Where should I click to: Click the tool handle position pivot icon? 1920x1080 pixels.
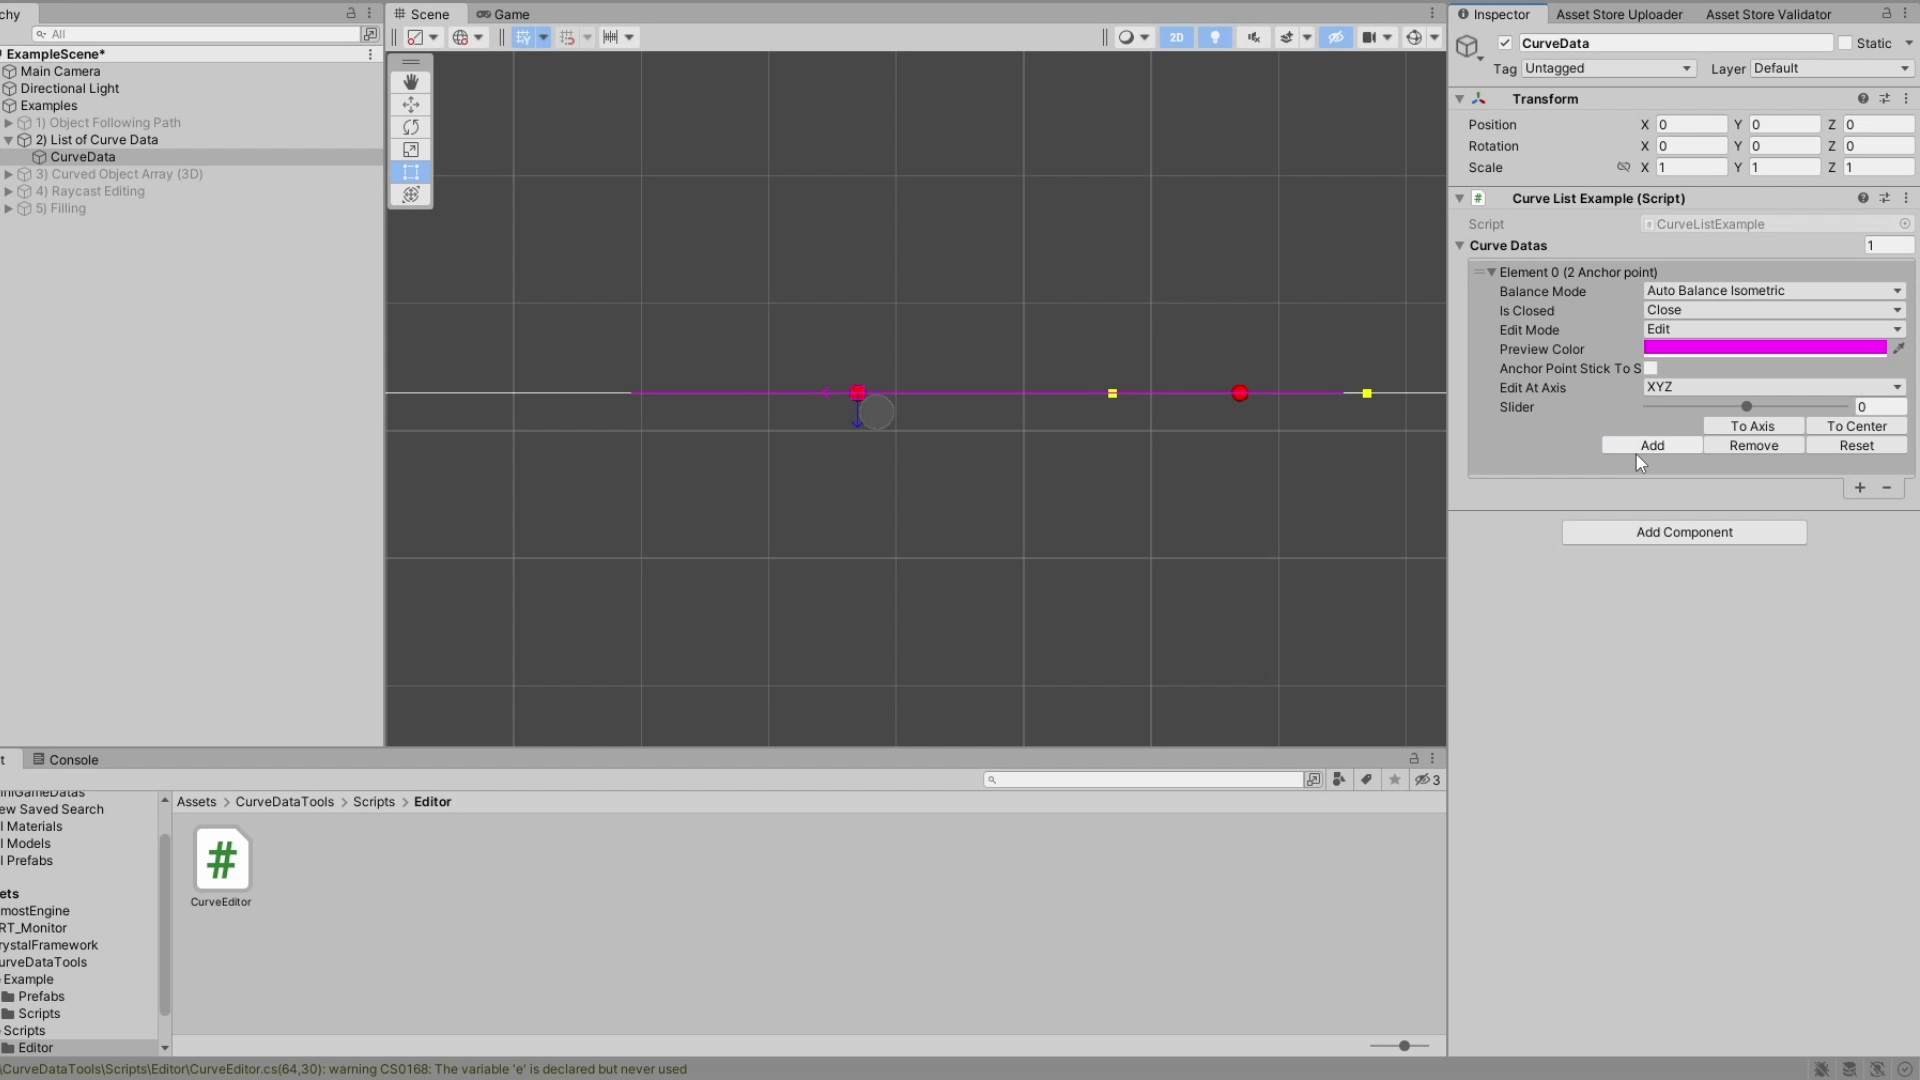[415, 37]
